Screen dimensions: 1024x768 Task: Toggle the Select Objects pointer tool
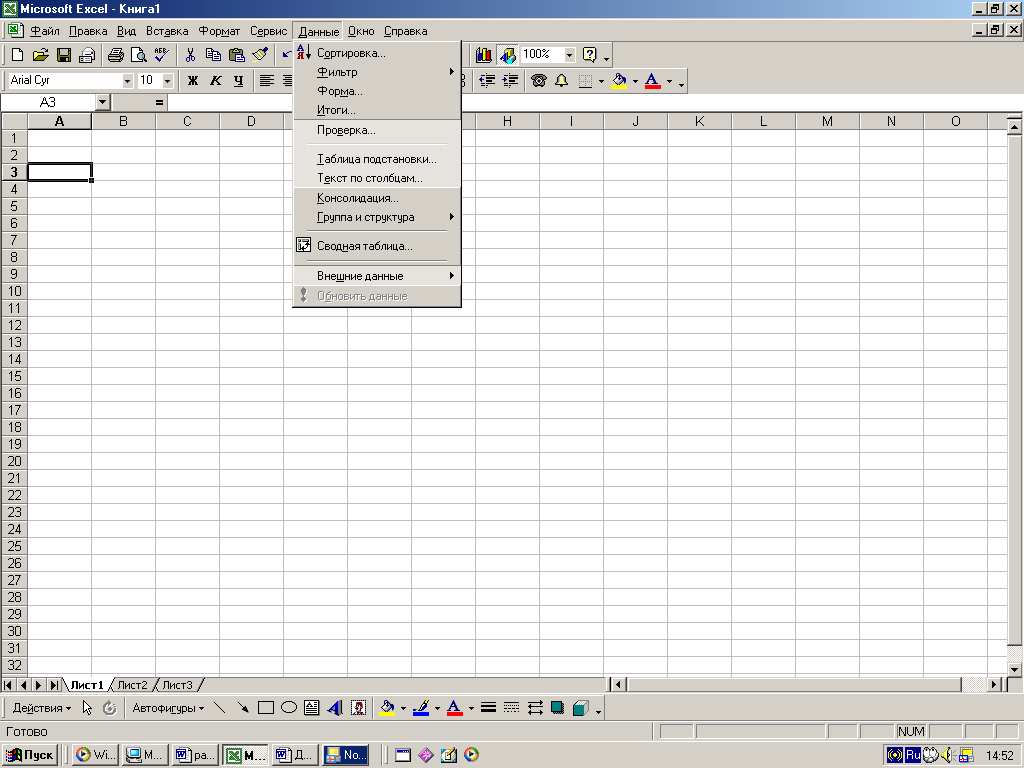click(x=87, y=708)
